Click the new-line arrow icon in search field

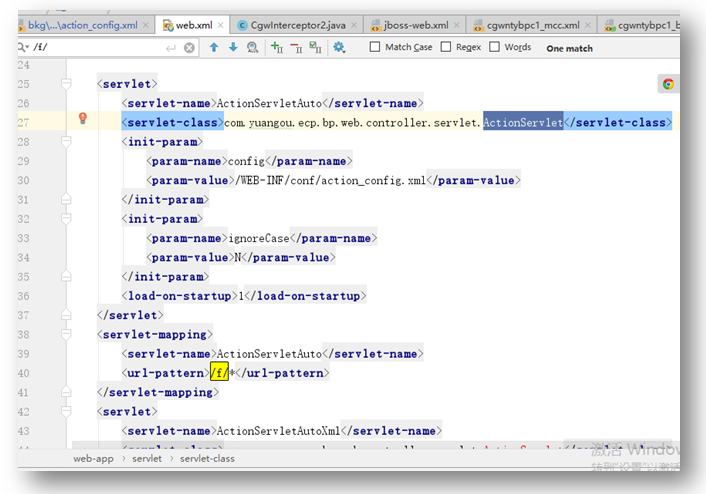click(x=171, y=48)
